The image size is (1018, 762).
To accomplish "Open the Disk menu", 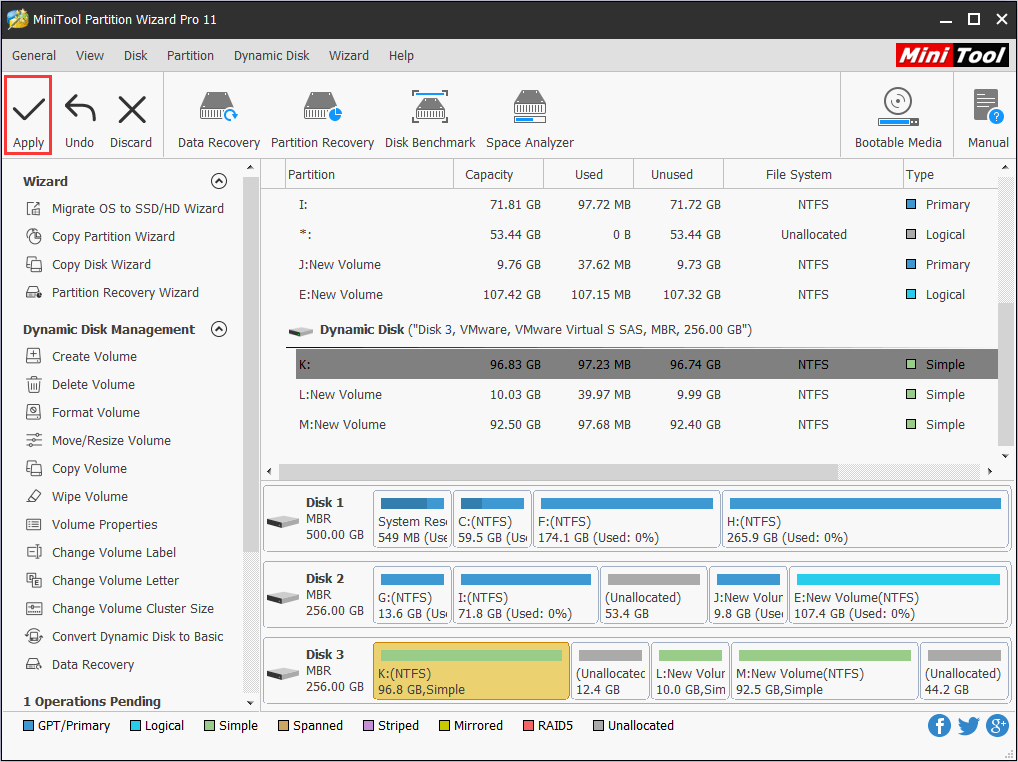I will (x=136, y=56).
